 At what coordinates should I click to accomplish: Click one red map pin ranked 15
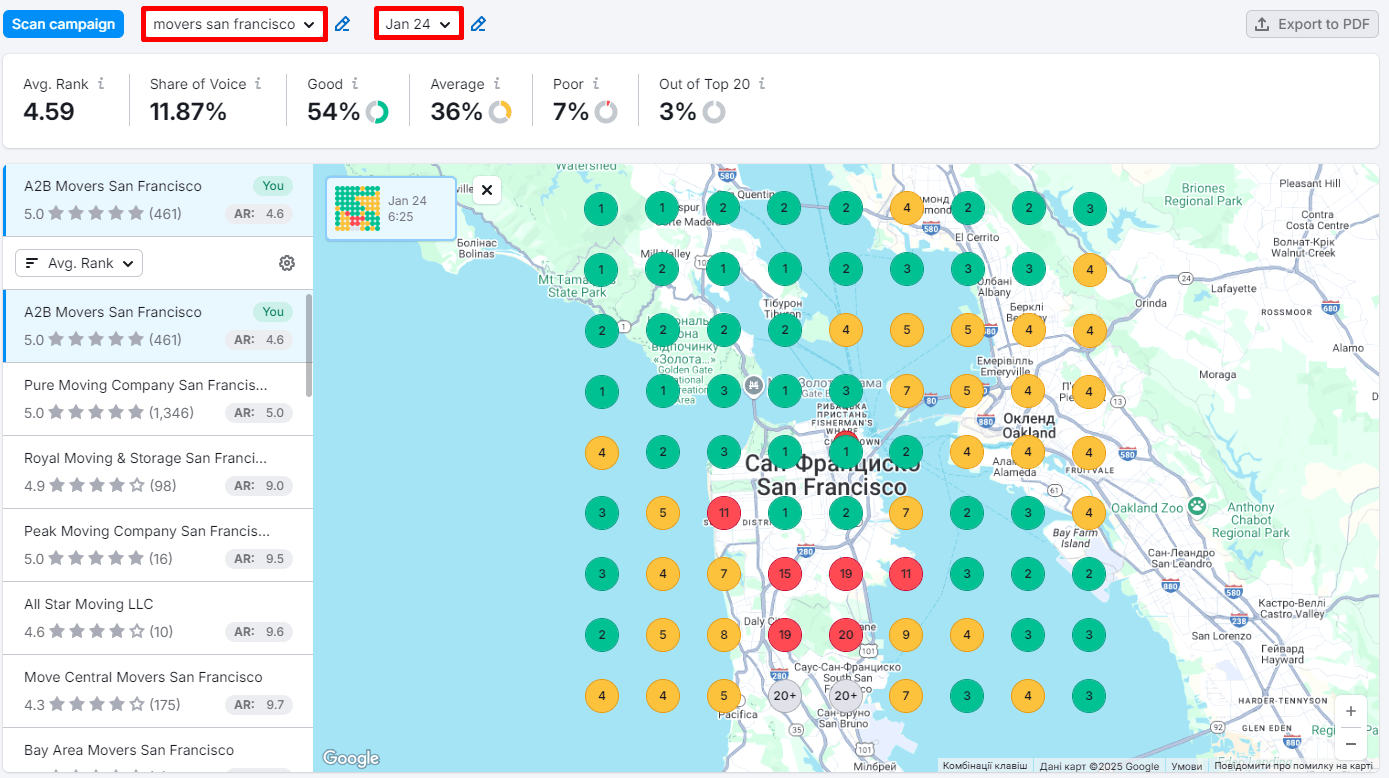tap(785, 574)
